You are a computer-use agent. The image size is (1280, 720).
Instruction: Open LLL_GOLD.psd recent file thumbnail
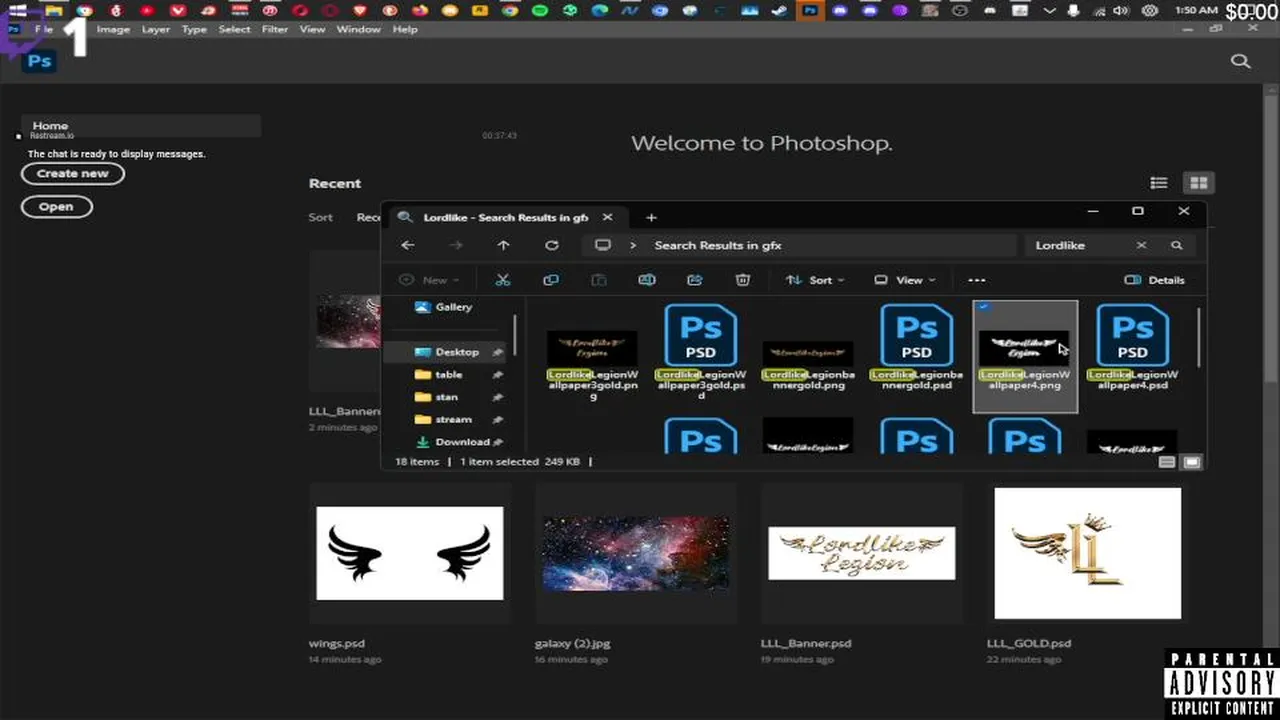click(1088, 553)
